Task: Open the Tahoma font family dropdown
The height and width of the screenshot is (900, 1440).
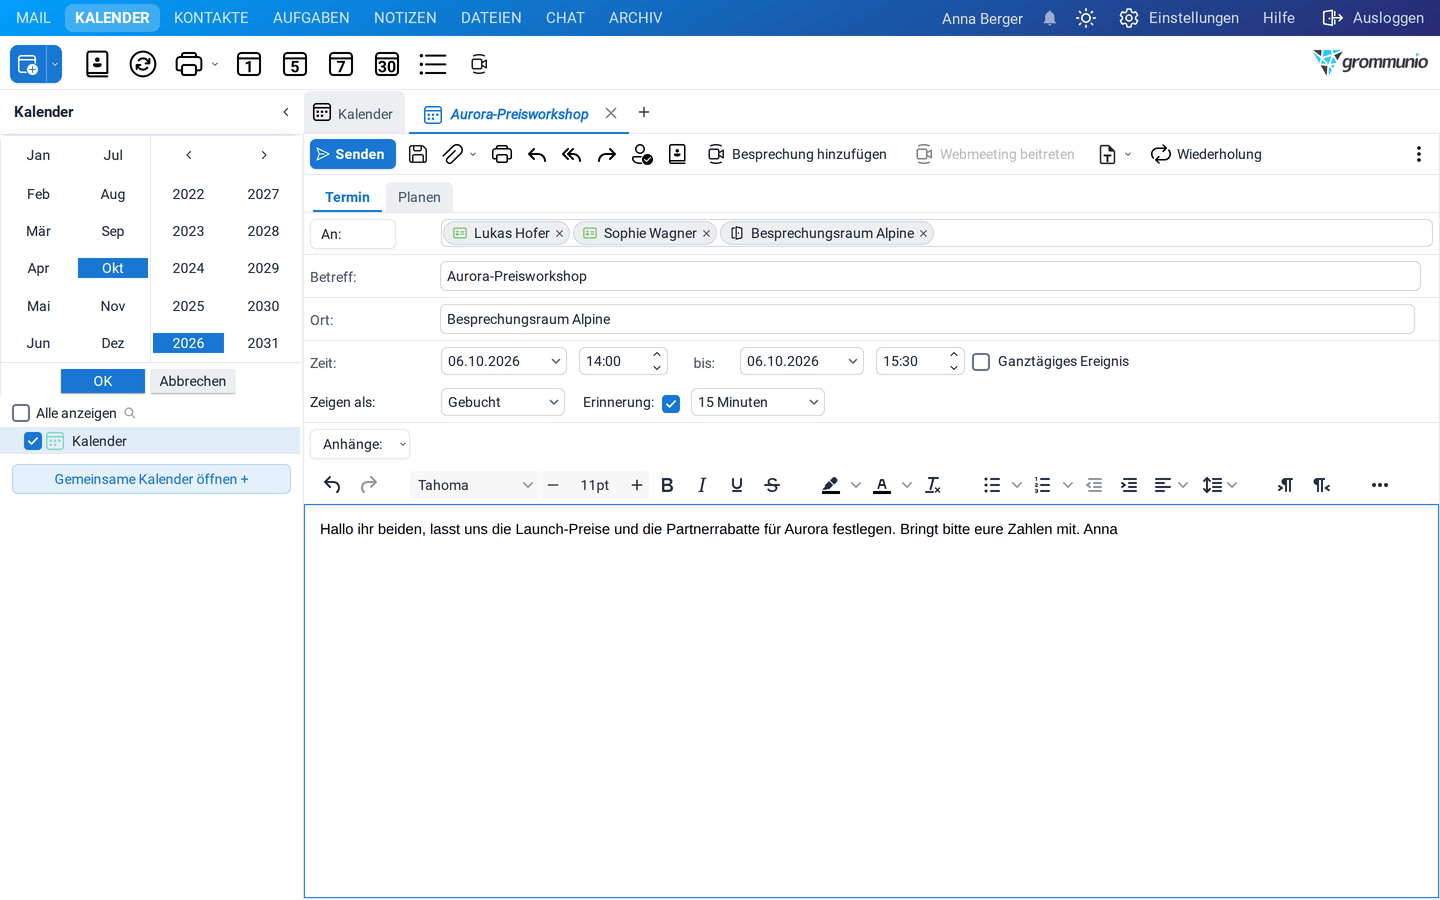Action: click(x=474, y=485)
